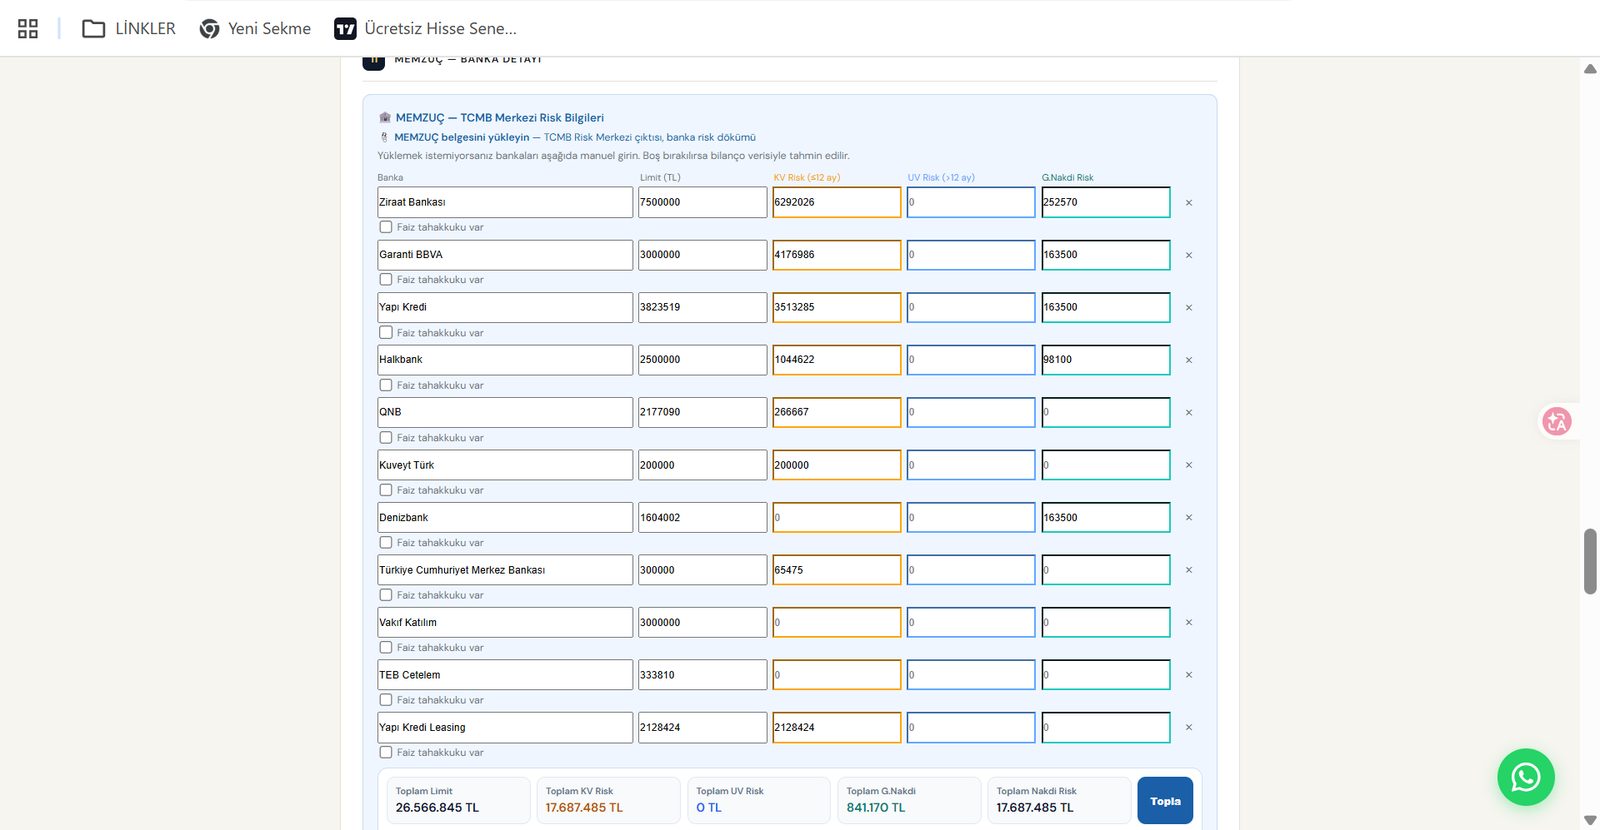The image size is (1600, 830).
Task: Click the UV Risk (>12 ay) column header
Action: [941, 178]
